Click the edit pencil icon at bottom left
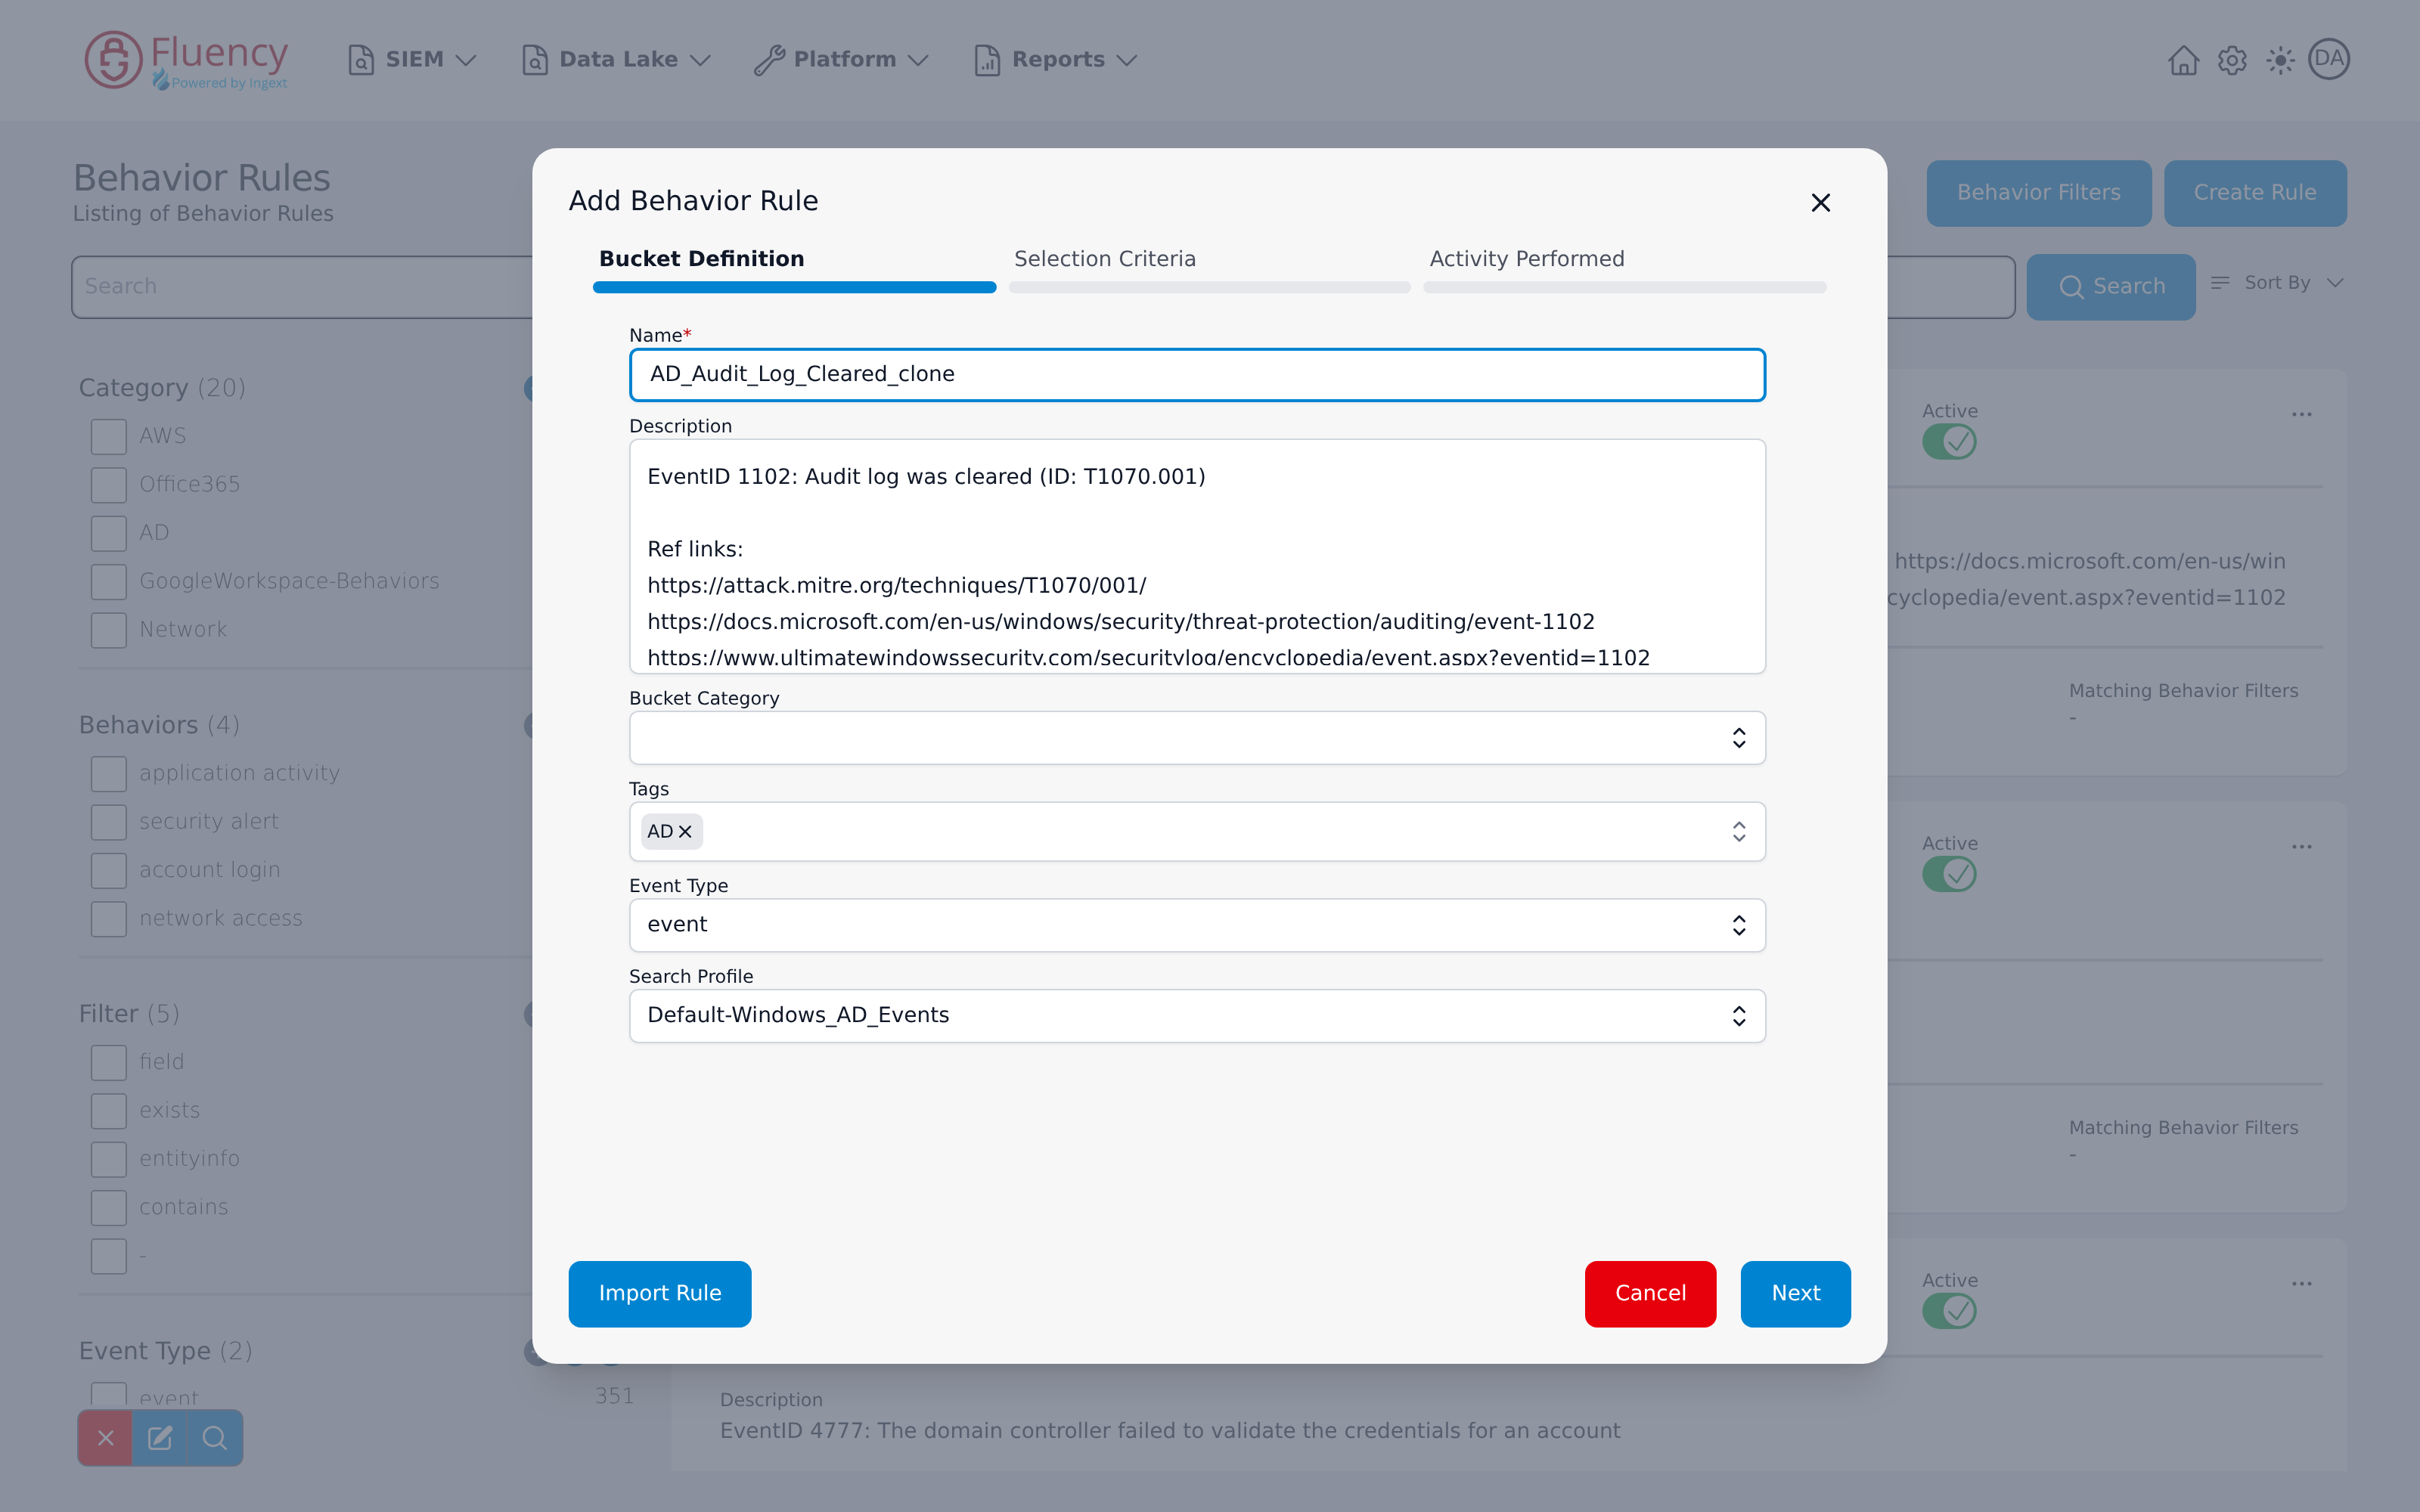Screen dimensions: 2420x1512 click(160, 1438)
